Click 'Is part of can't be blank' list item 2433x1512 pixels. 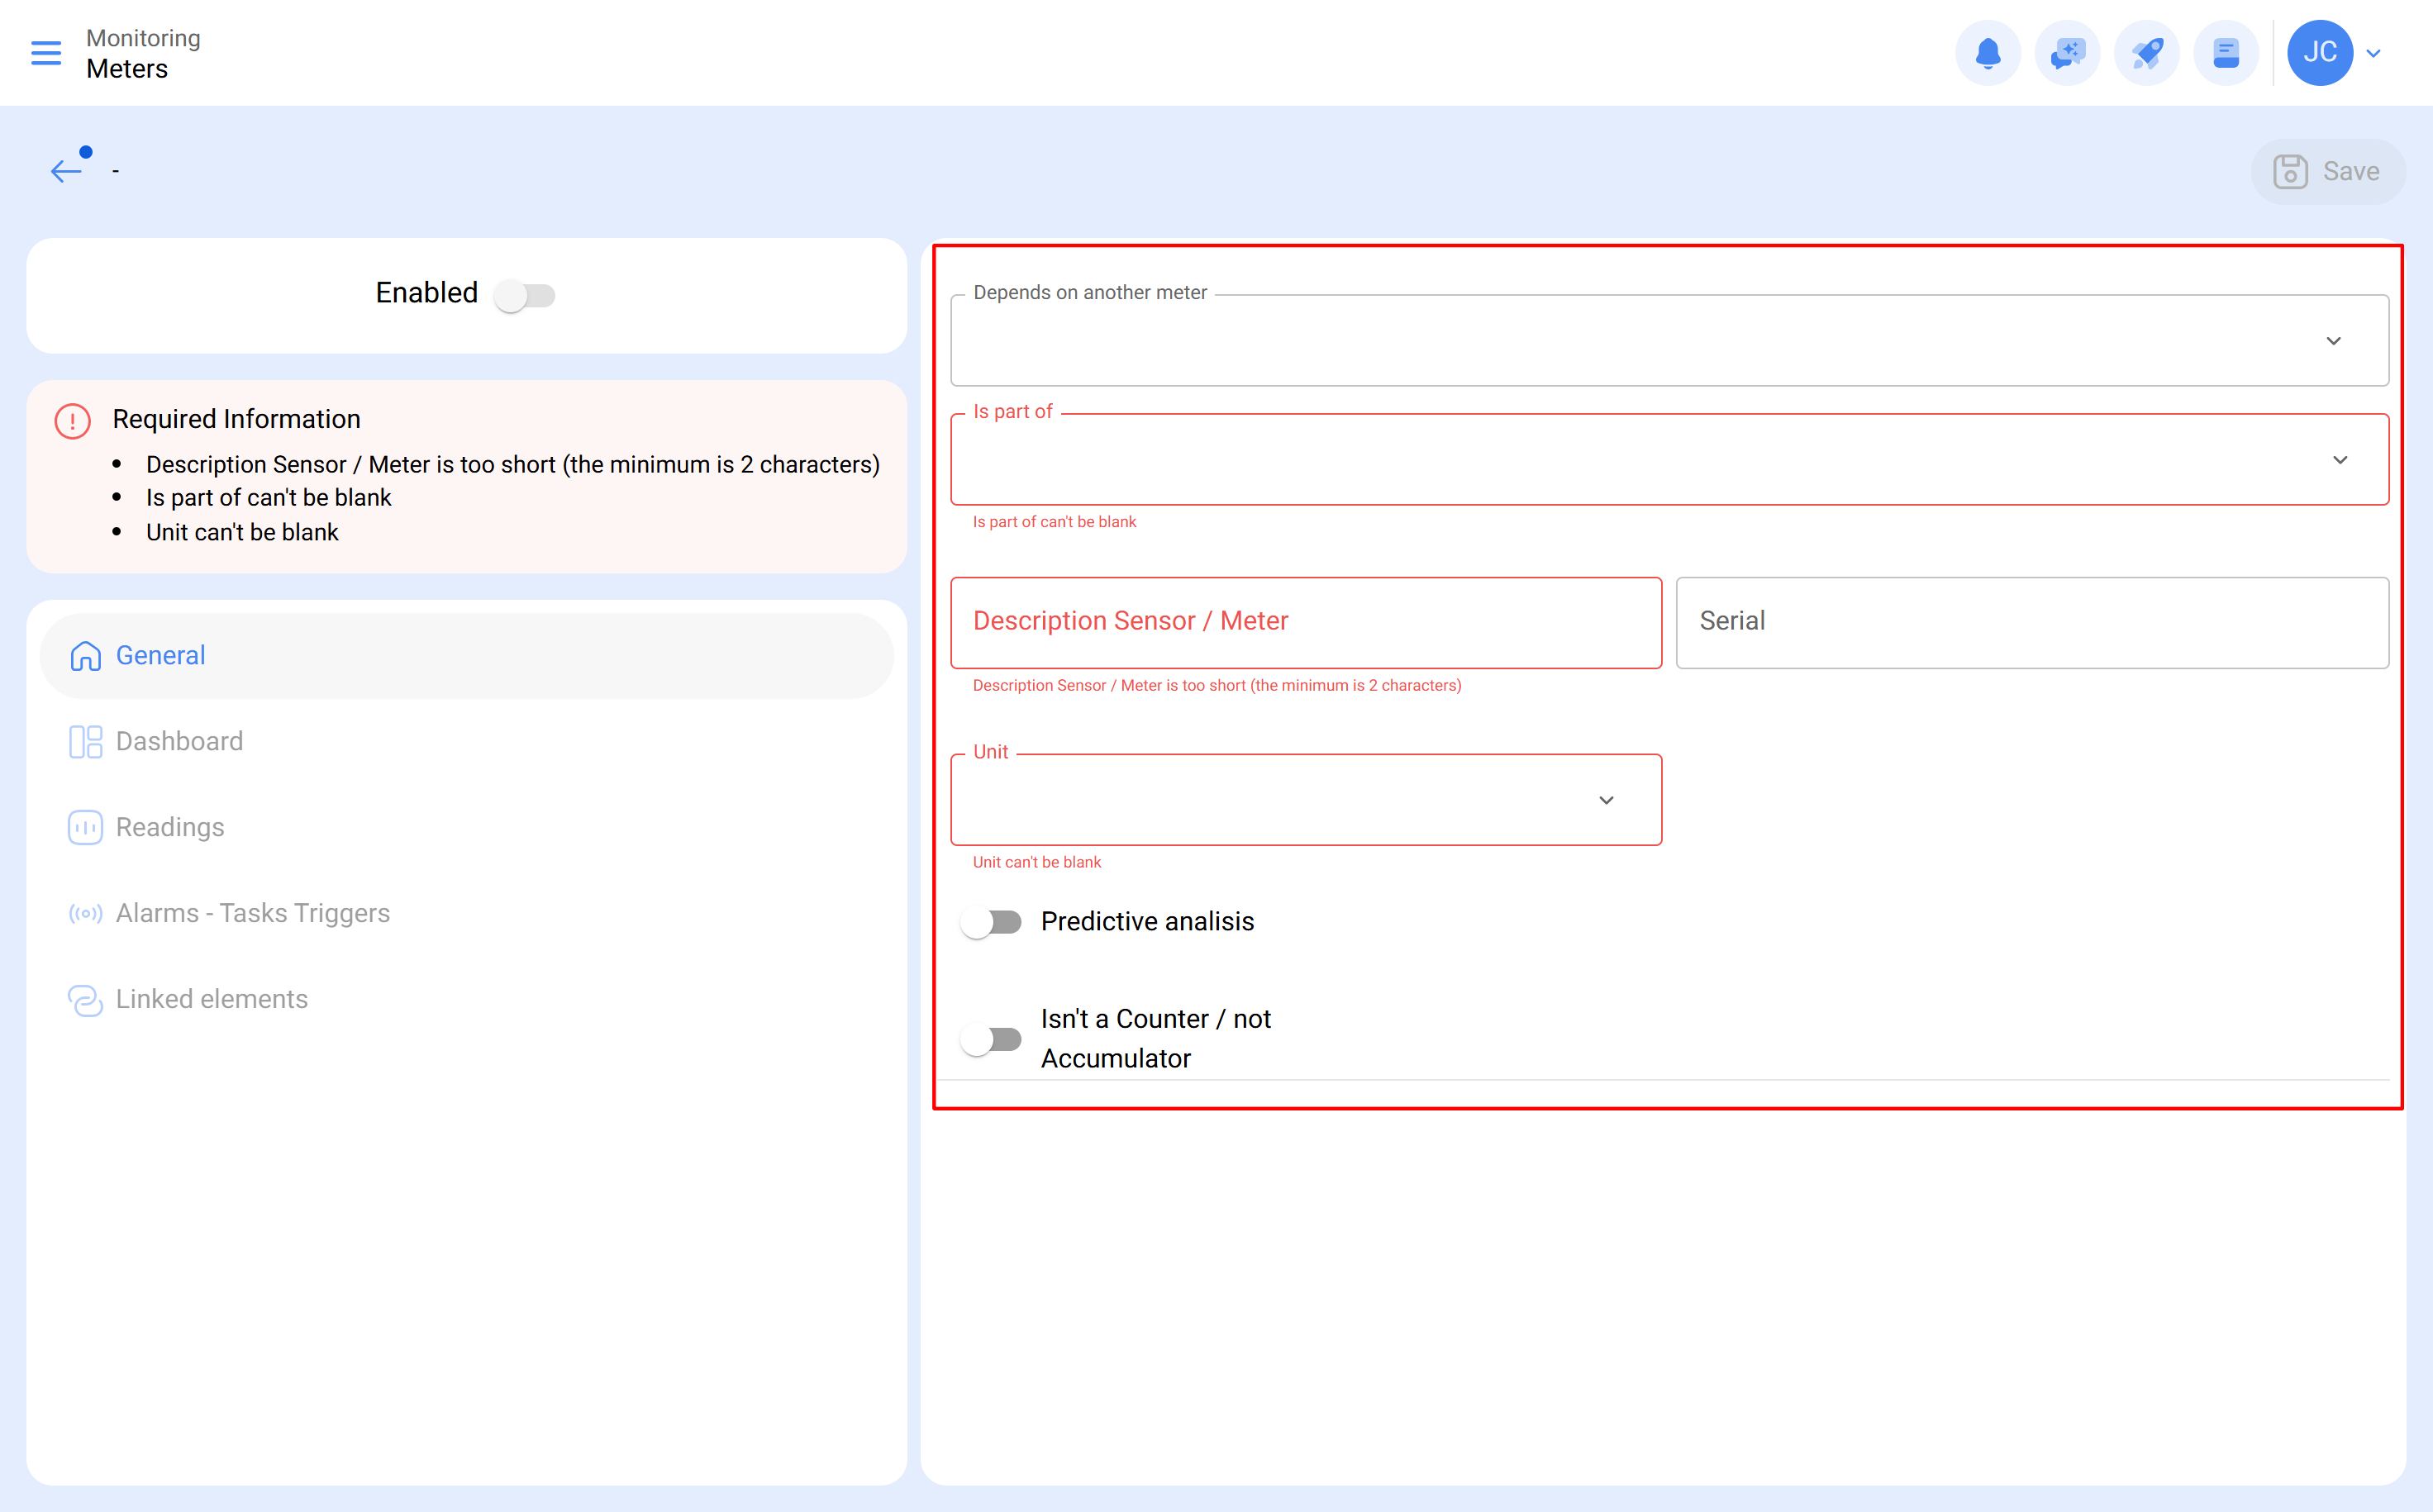(268, 498)
